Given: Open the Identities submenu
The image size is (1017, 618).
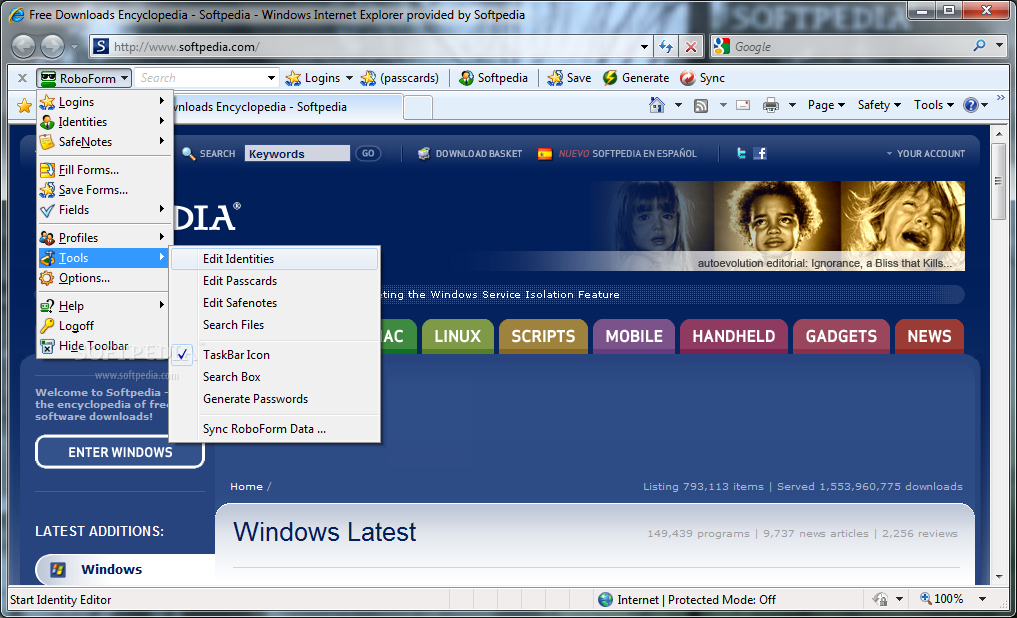Looking at the screenshot, I should tap(102, 122).
